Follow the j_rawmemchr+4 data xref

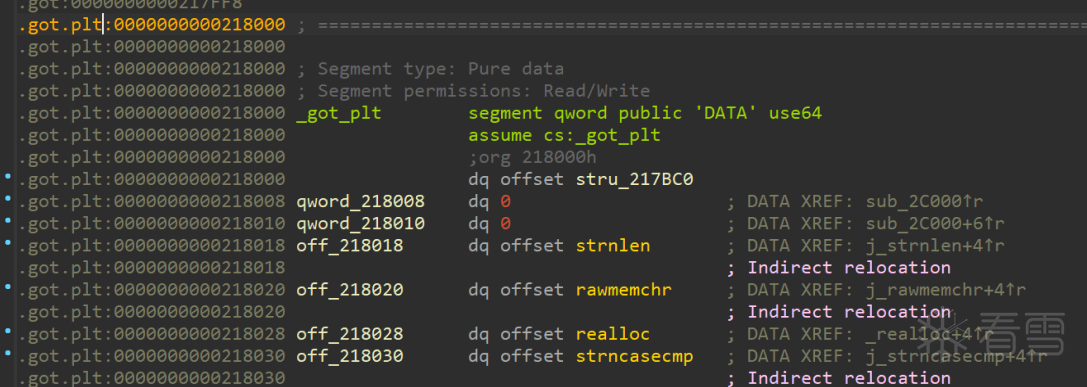[946, 290]
